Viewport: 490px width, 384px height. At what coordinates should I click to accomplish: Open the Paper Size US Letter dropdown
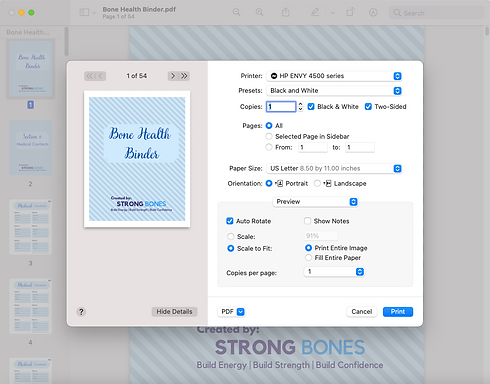click(x=334, y=168)
